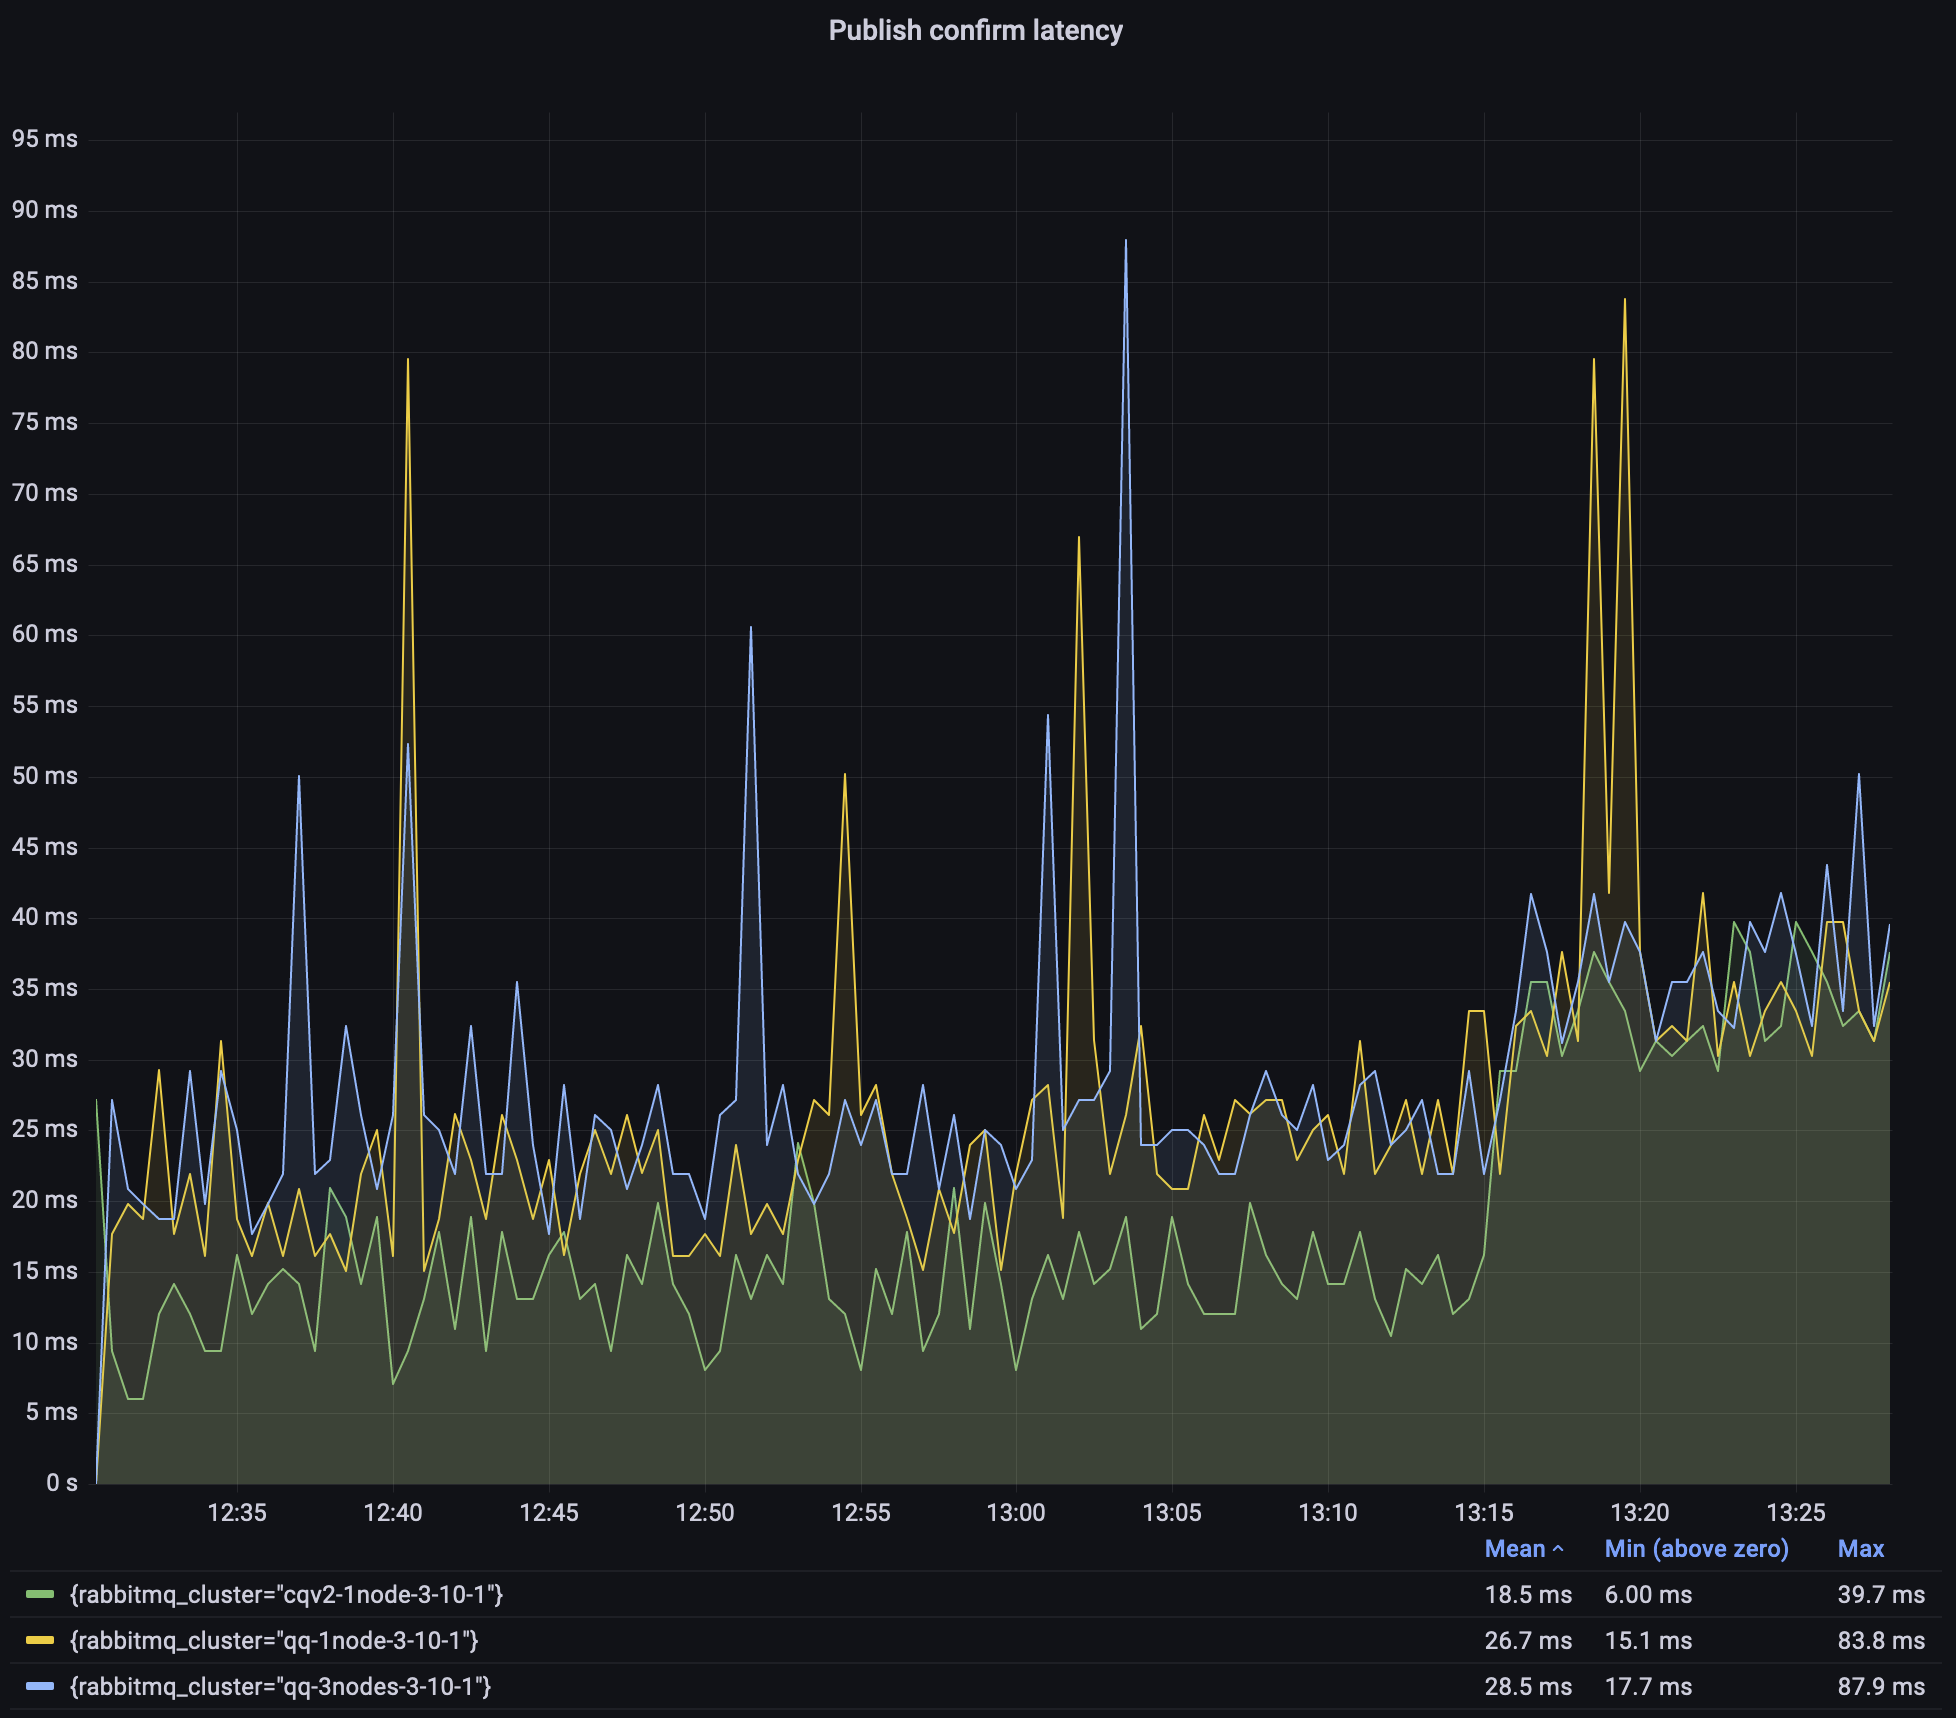Viewport: 1956px width, 1718px height.
Task: Click yellow qq-1node-3-10-1 series color swatch
Action: click(x=40, y=1640)
